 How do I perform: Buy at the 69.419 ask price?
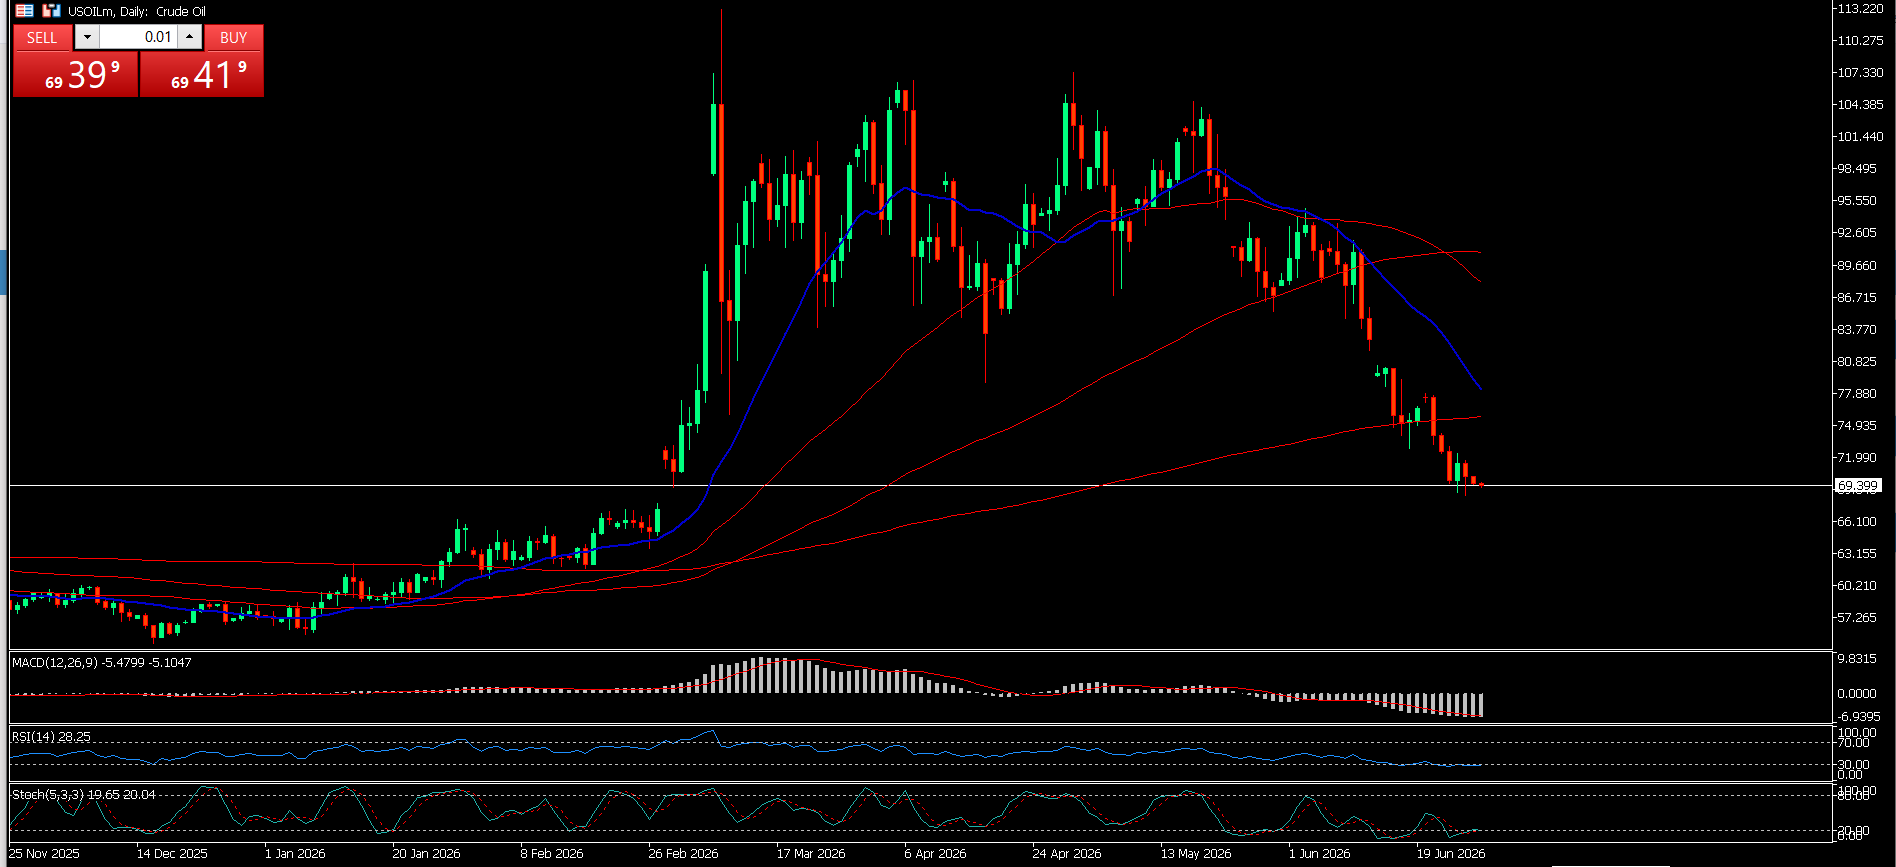pos(202,74)
